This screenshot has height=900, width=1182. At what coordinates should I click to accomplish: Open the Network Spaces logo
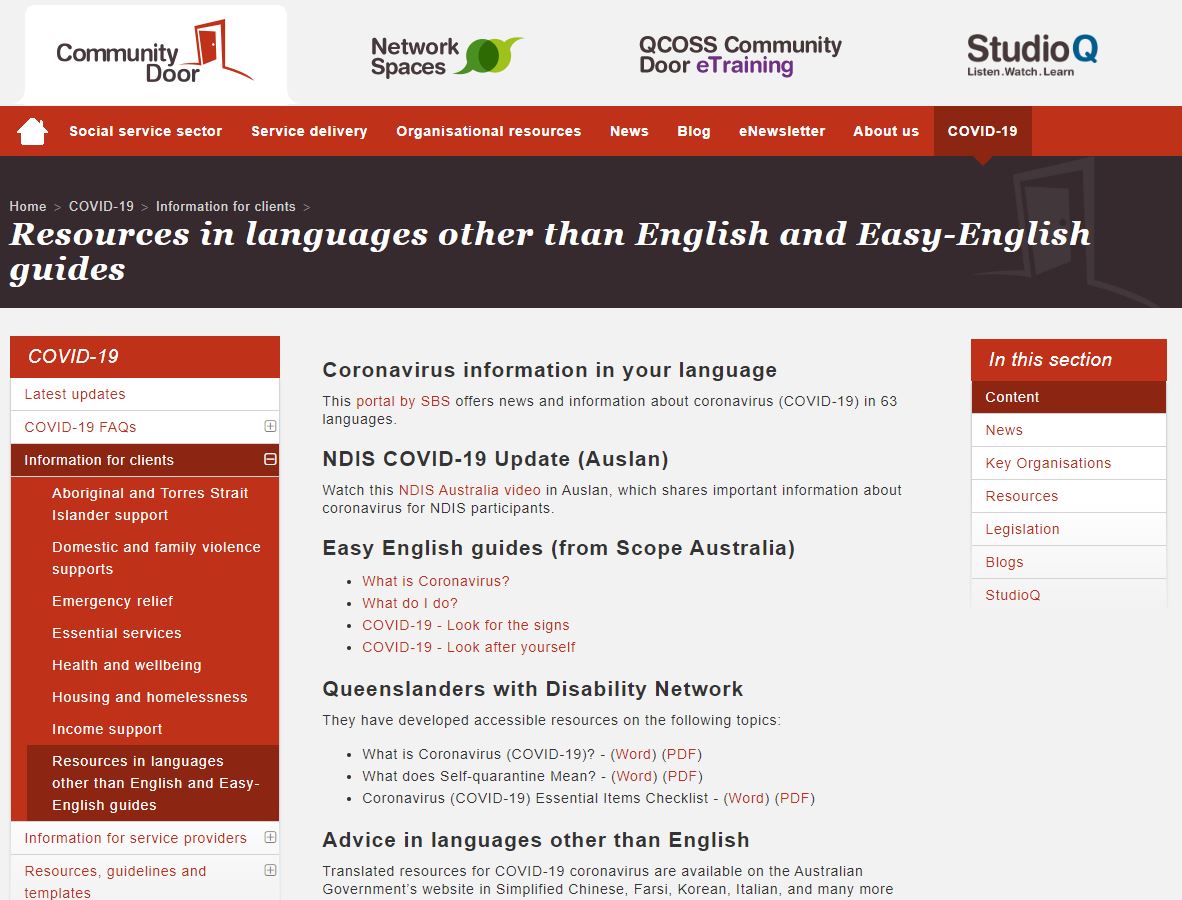pos(446,56)
